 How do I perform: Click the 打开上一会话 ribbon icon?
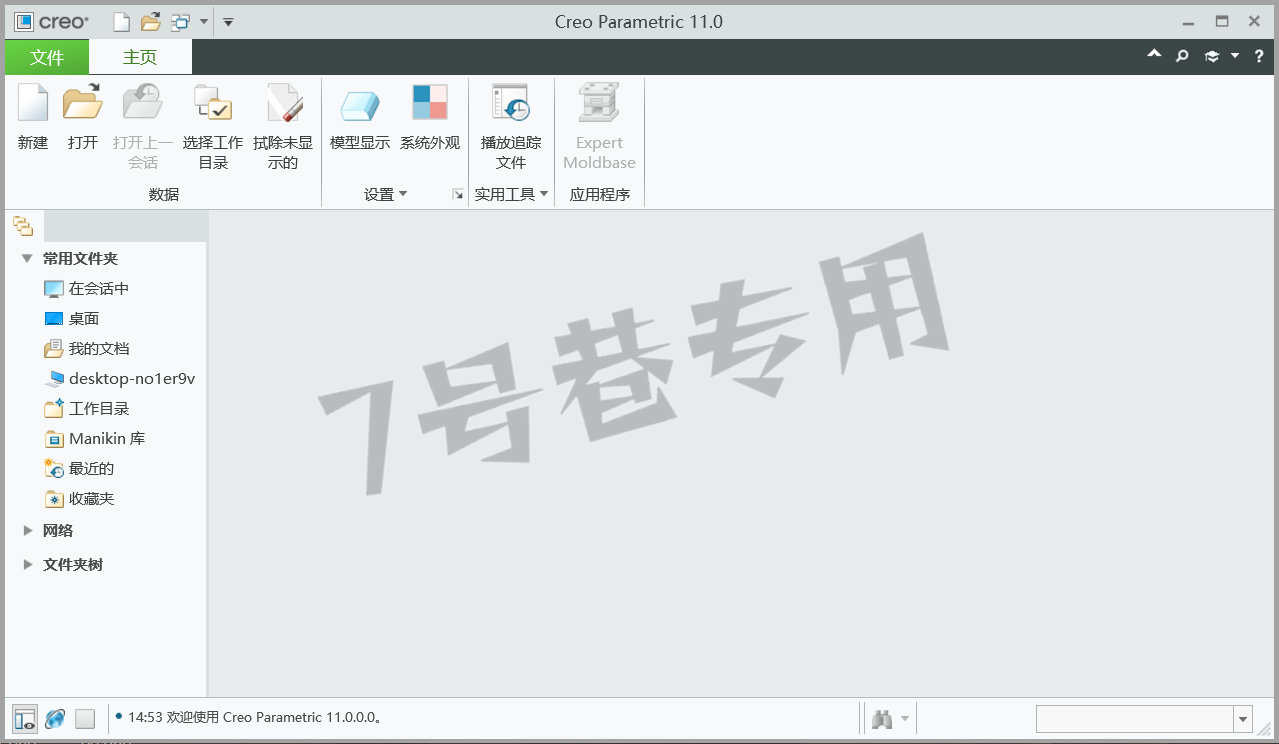143,104
